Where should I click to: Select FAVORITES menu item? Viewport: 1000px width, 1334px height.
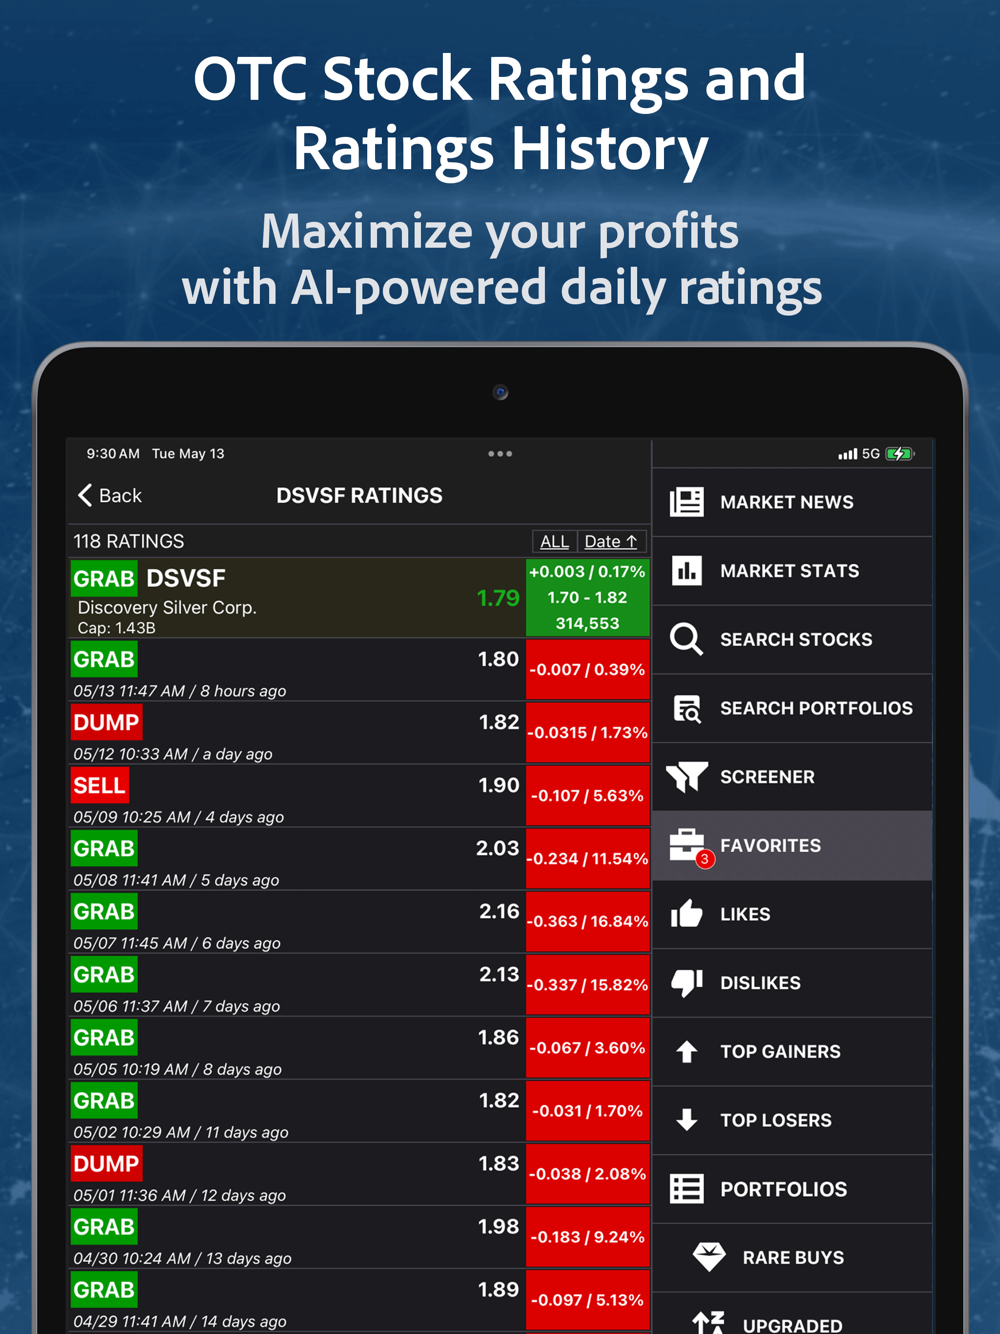(792, 846)
